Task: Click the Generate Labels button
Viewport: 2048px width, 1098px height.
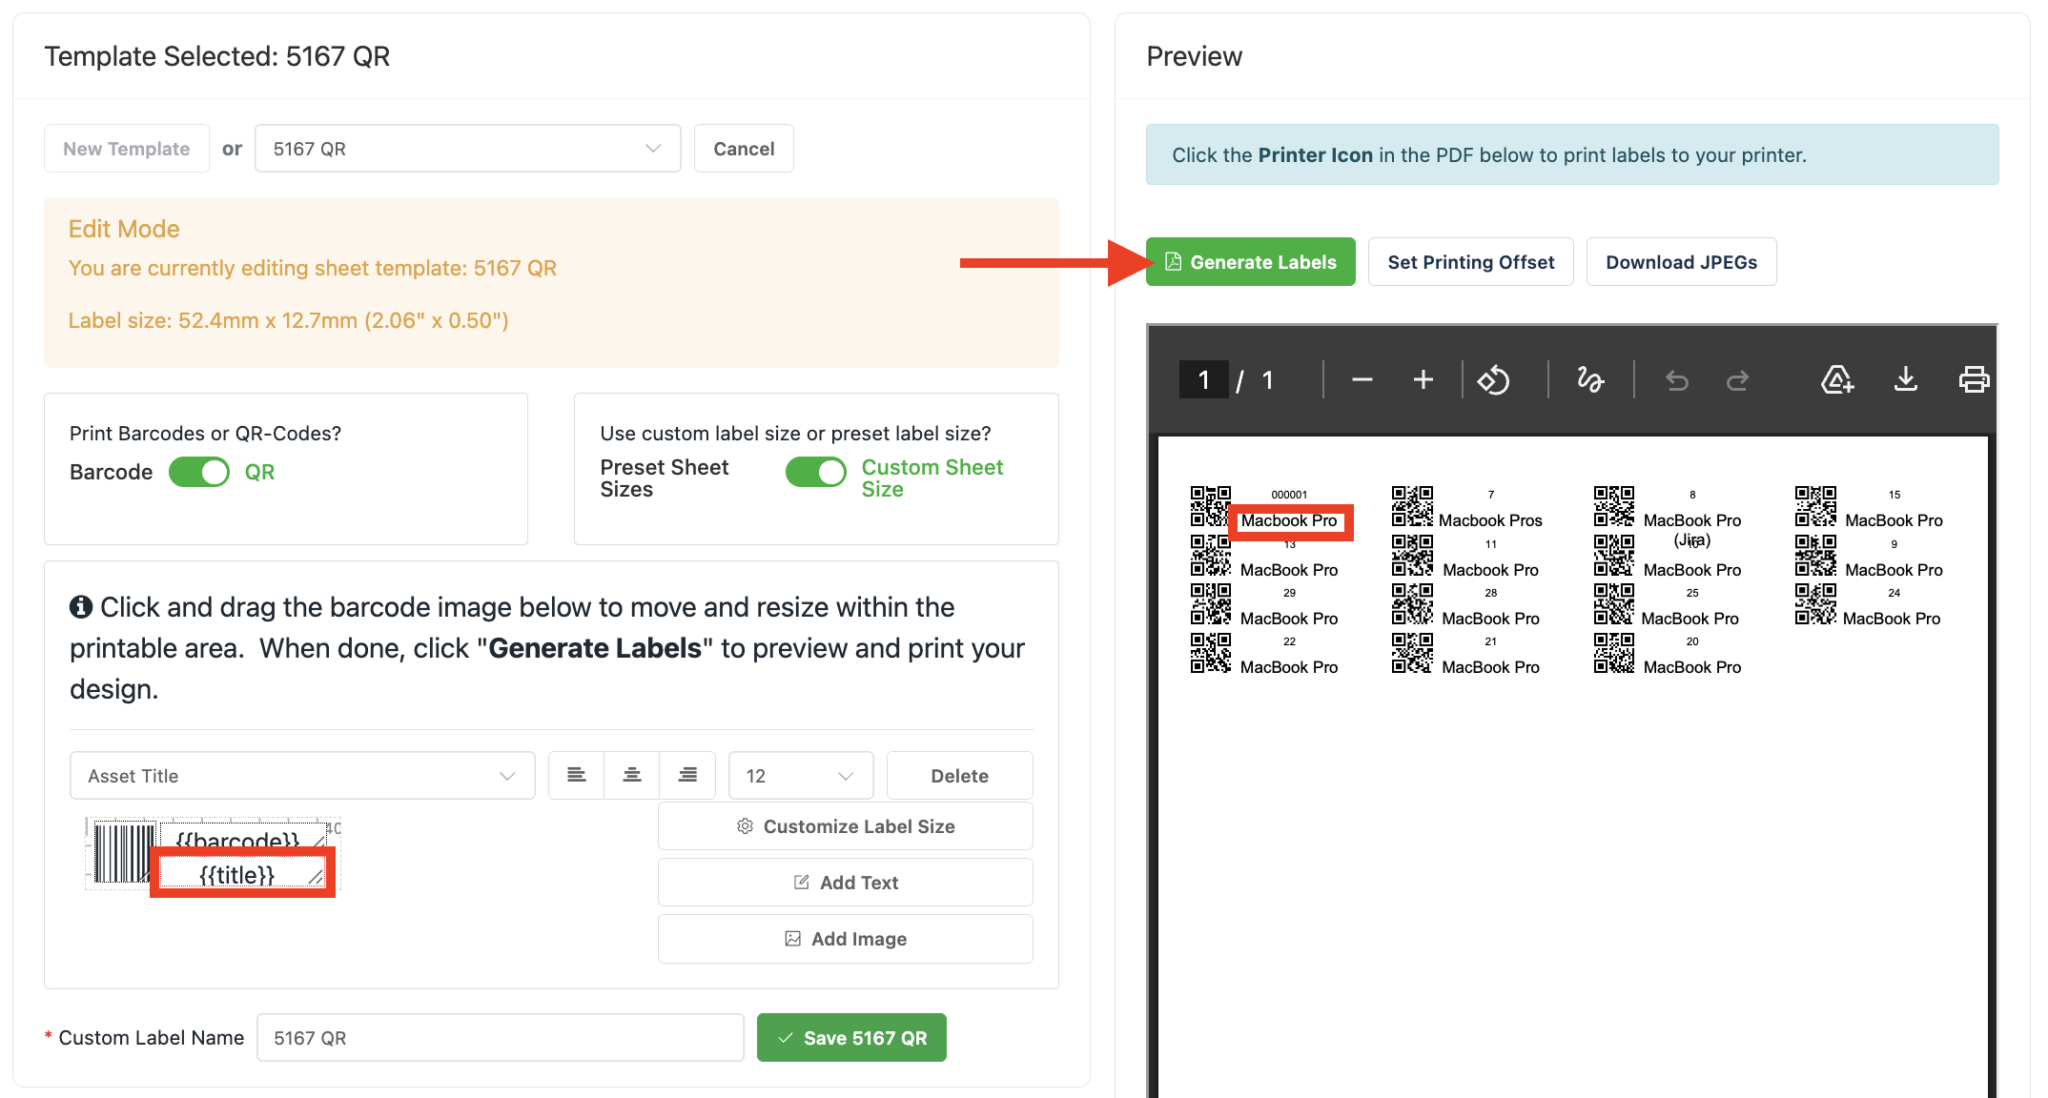Action: pos(1250,262)
